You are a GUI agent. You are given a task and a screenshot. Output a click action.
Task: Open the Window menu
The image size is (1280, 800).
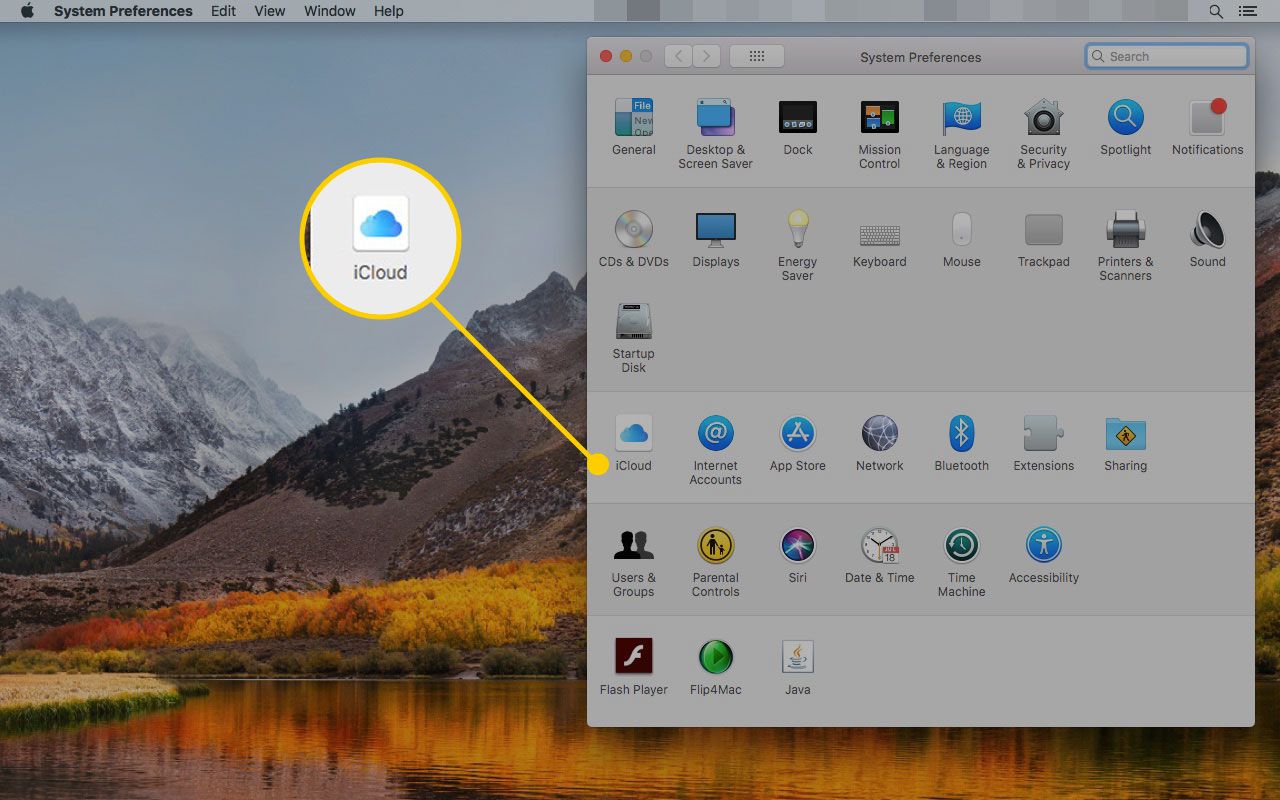click(330, 11)
